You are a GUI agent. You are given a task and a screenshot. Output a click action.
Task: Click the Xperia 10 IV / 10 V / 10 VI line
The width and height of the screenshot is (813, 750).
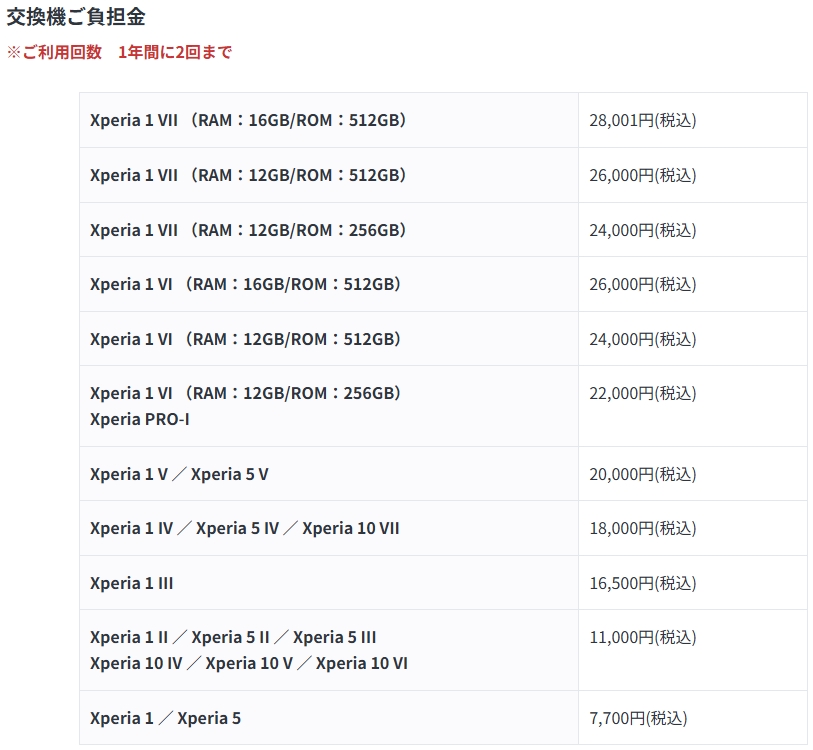point(248,663)
